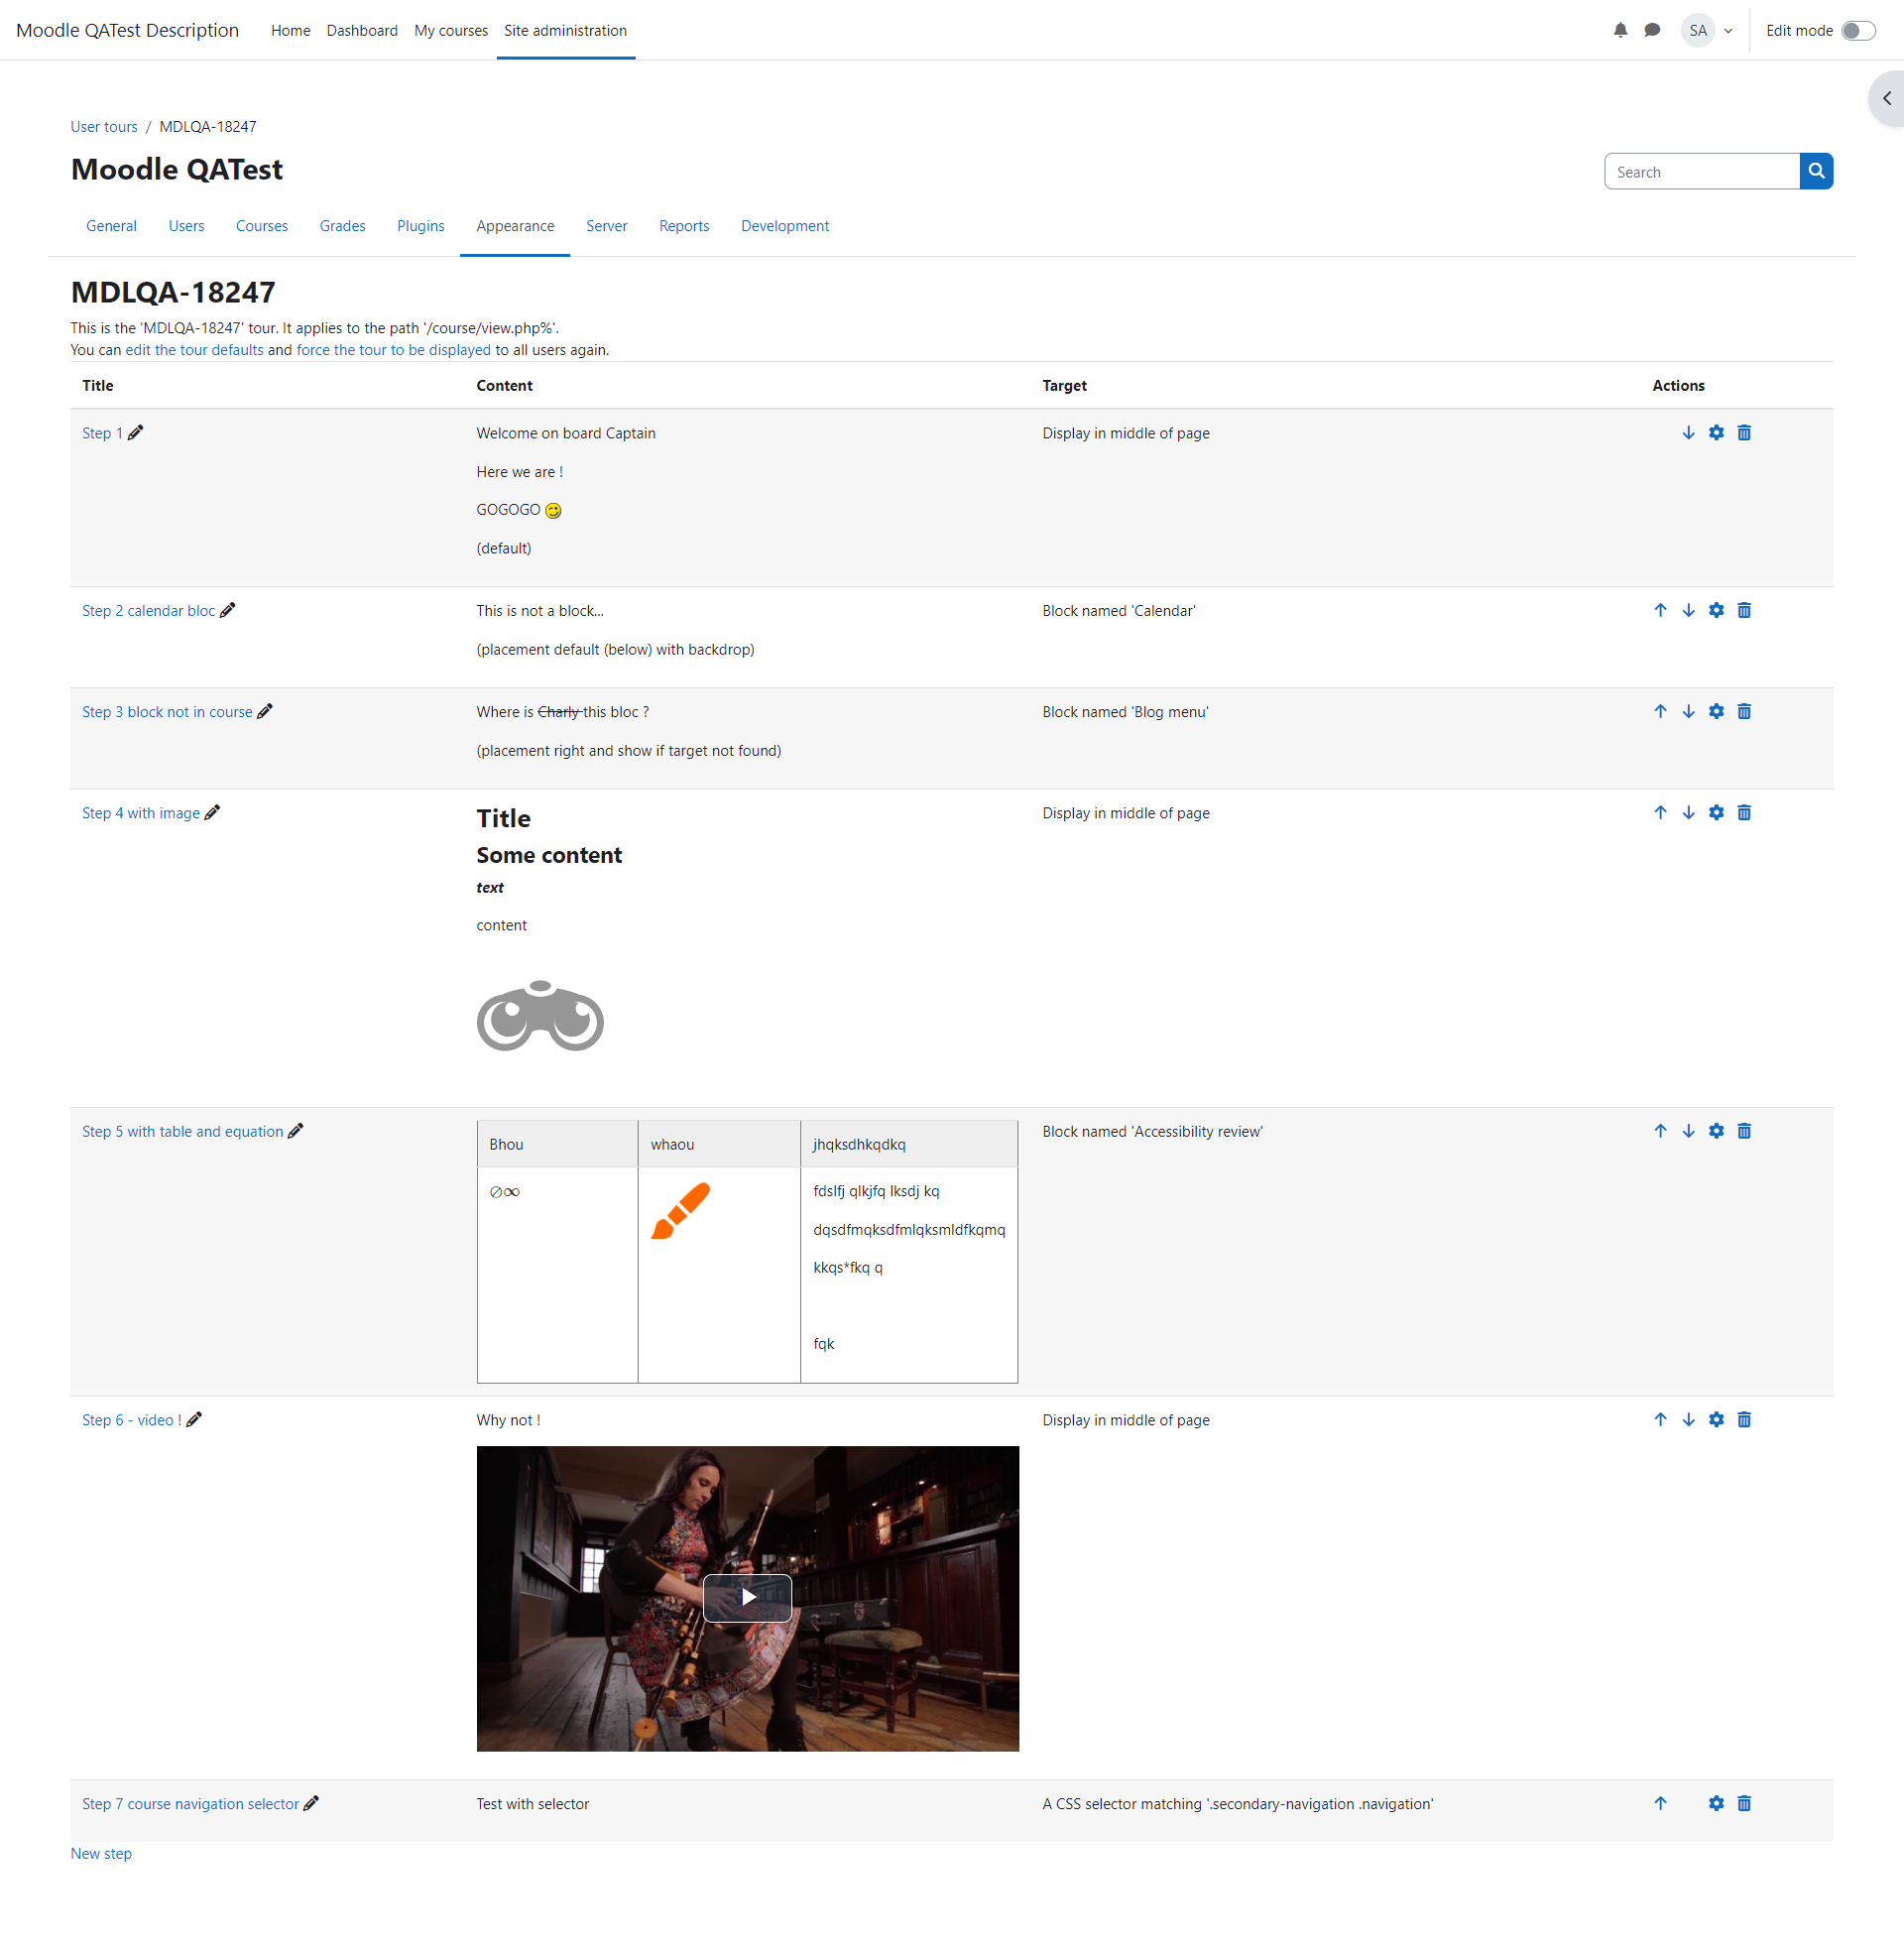Move Step 4 with image up
Screen dimensions: 1904x1952
tap(1660, 812)
